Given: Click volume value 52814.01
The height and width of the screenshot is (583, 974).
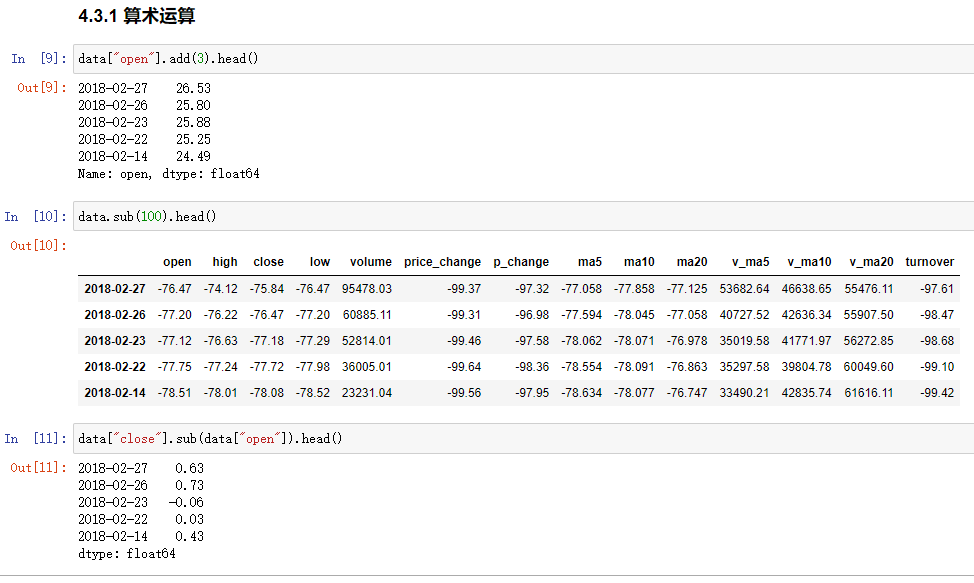Looking at the screenshot, I should (x=367, y=341).
